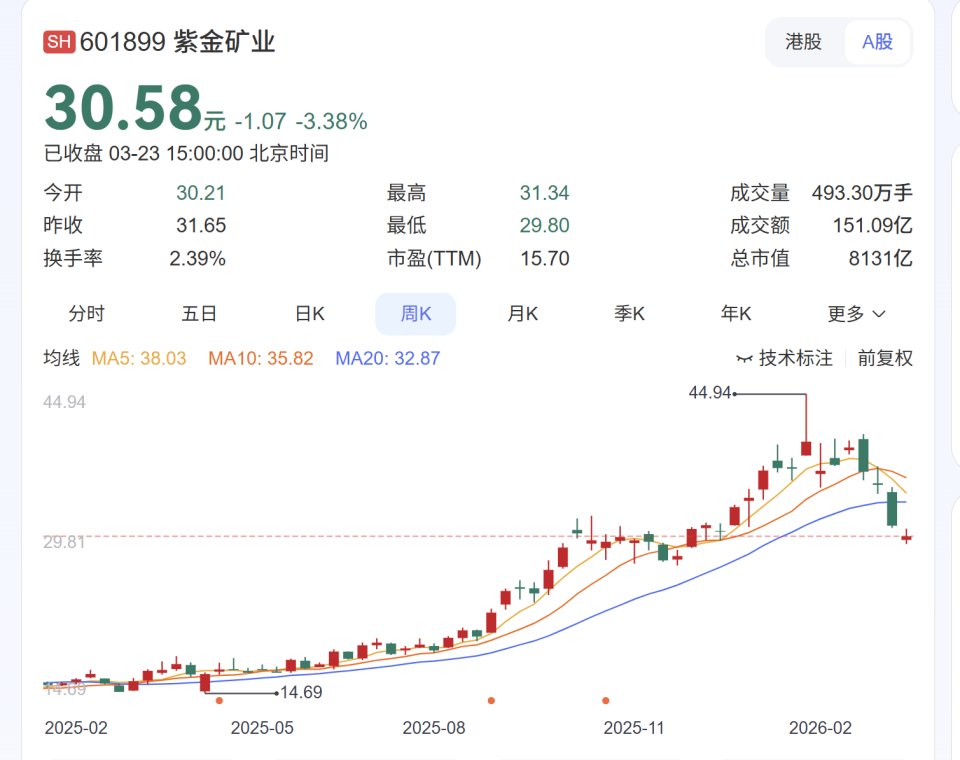
Task: Click the -3.38% change percentage
Action: pyautogui.click(x=331, y=121)
